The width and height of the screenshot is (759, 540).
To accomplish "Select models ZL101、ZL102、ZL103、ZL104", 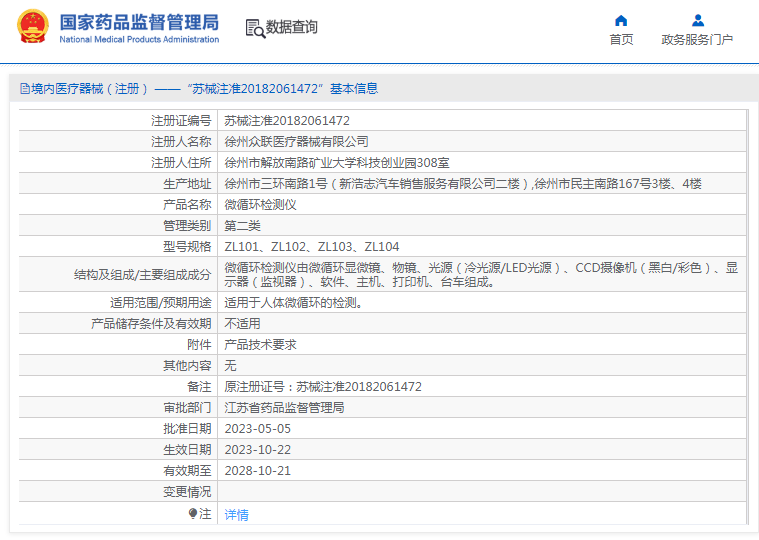I will tap(312, 247).
